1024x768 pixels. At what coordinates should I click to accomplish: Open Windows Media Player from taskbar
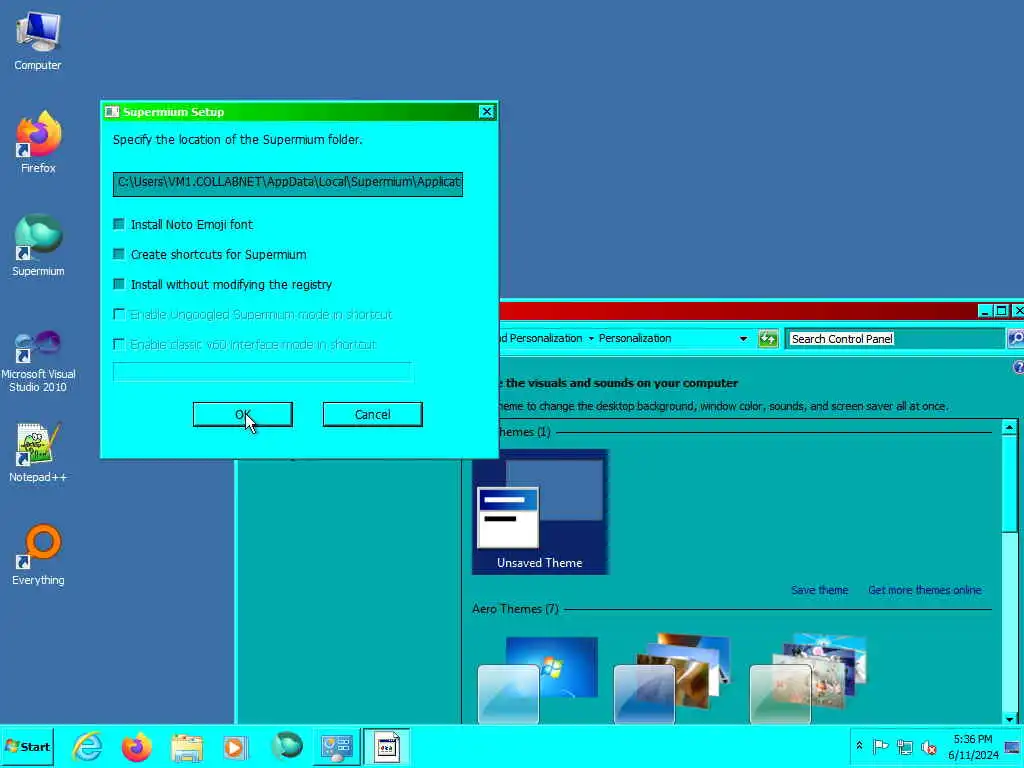click(235, 746)
